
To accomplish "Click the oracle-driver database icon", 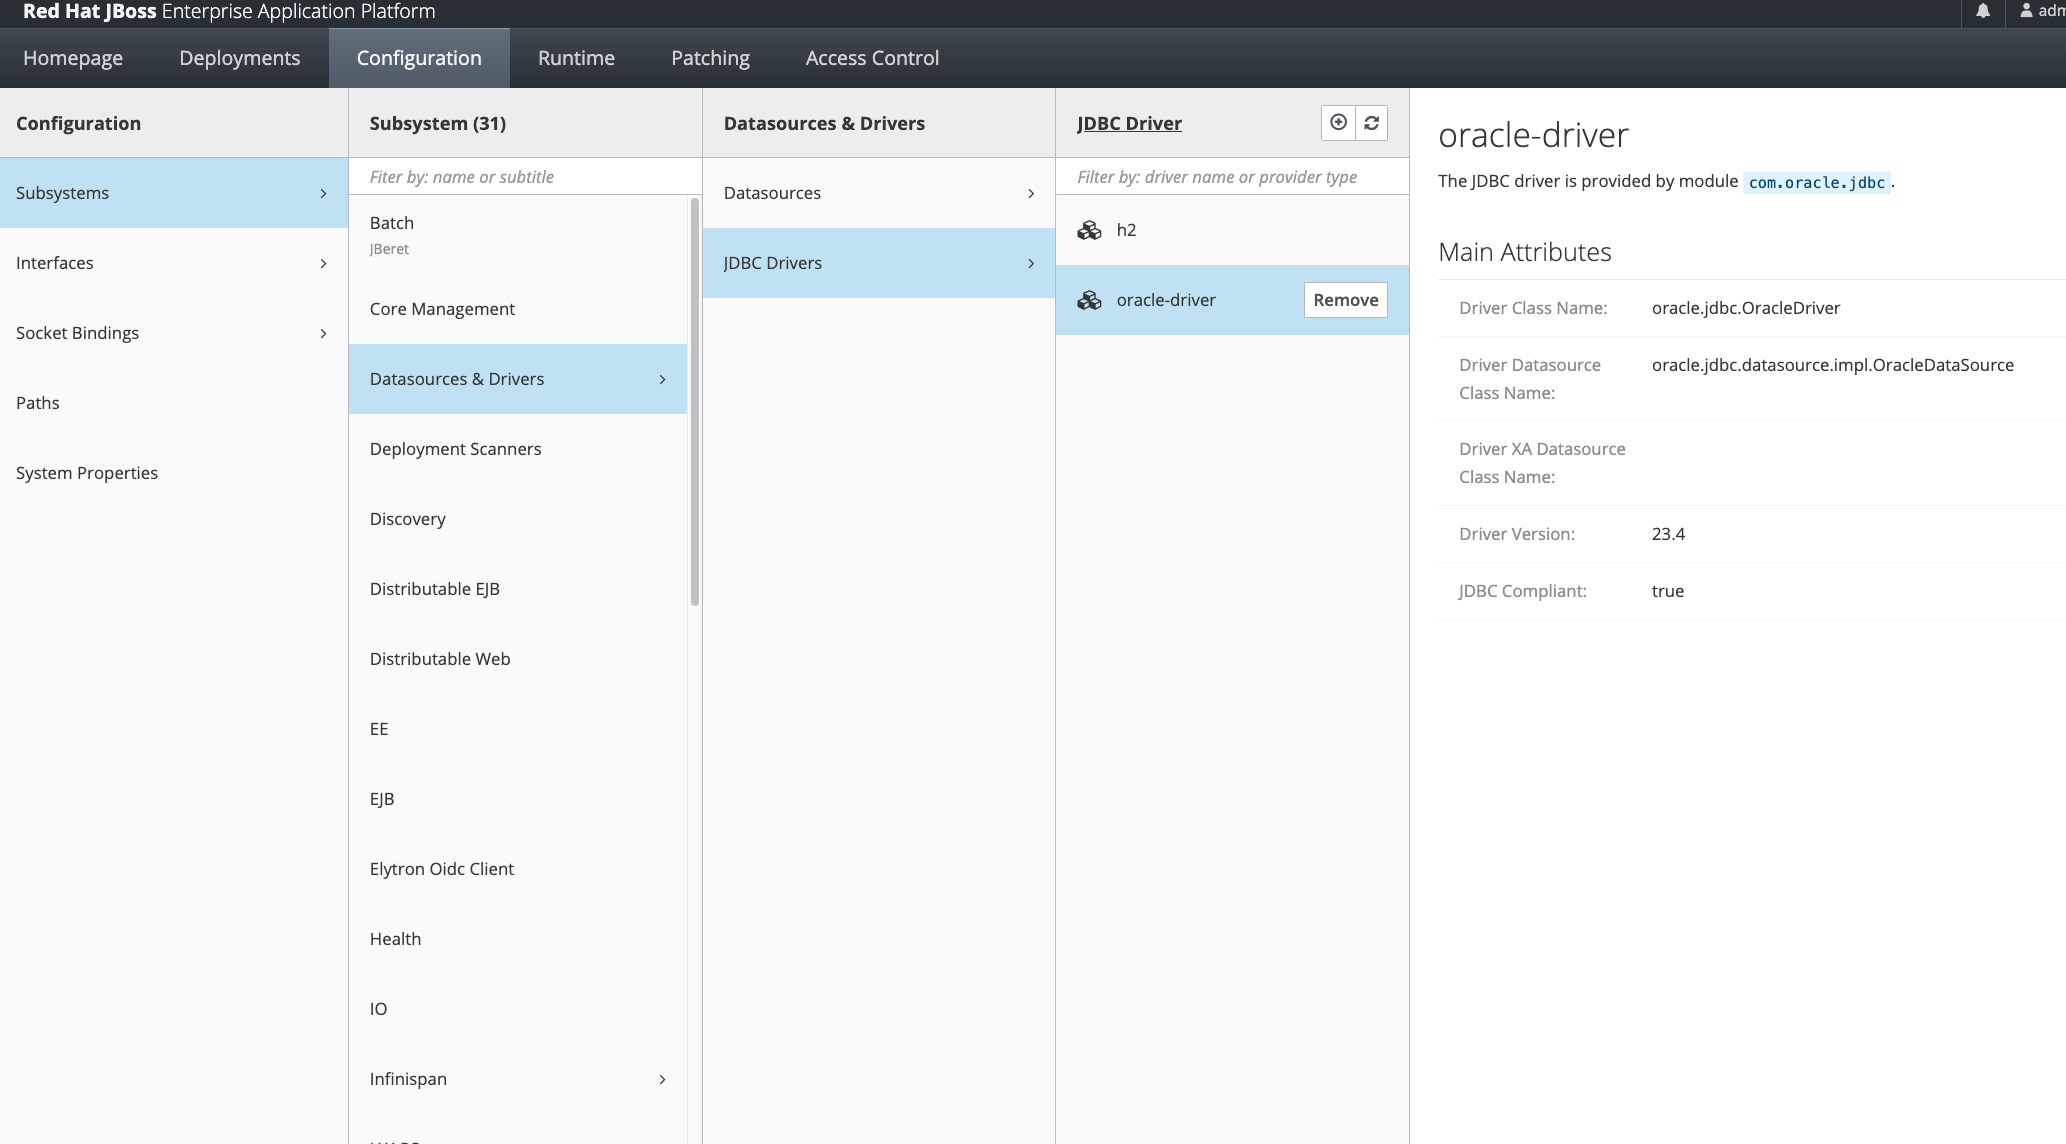I will point(1089,299).
